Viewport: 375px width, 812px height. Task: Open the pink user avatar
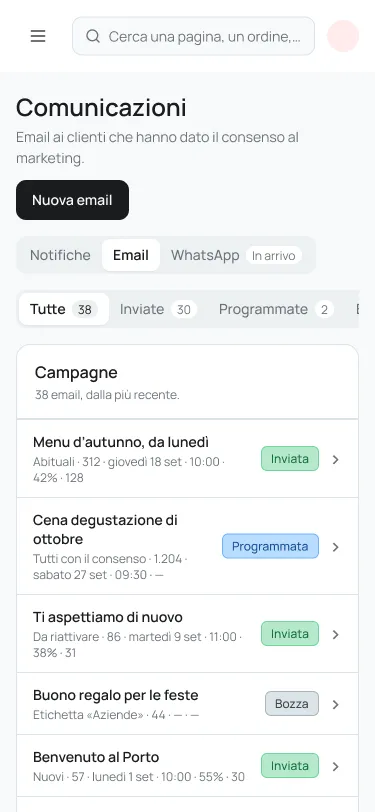(343, 36)
